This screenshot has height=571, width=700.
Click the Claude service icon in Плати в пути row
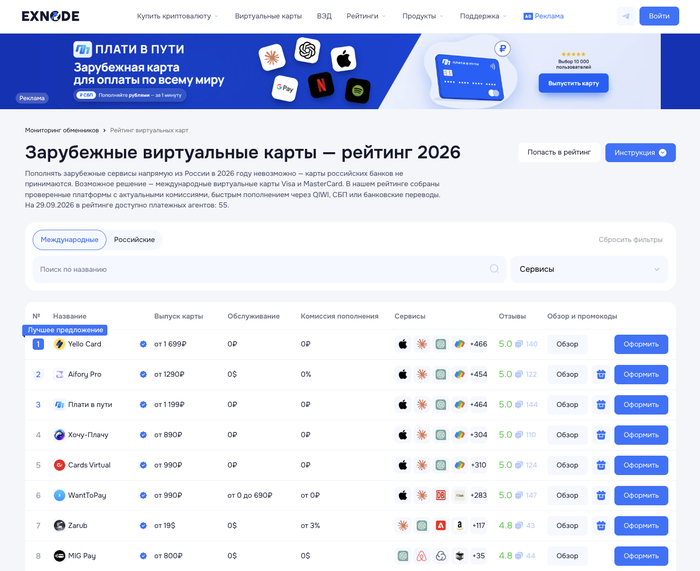422,404
